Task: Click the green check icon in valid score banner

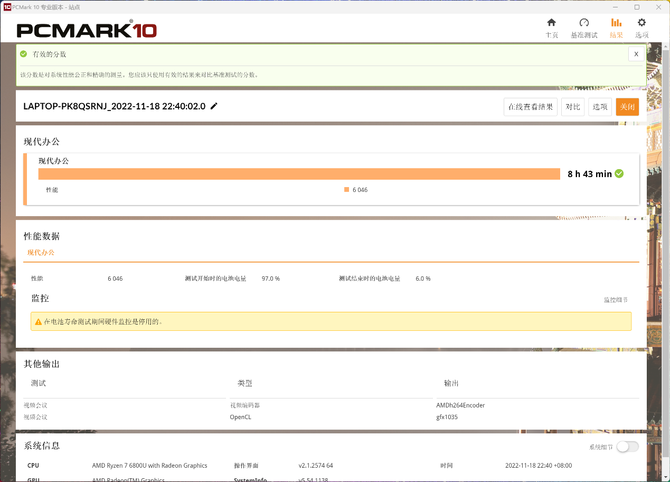Action: tap(24, 54)
